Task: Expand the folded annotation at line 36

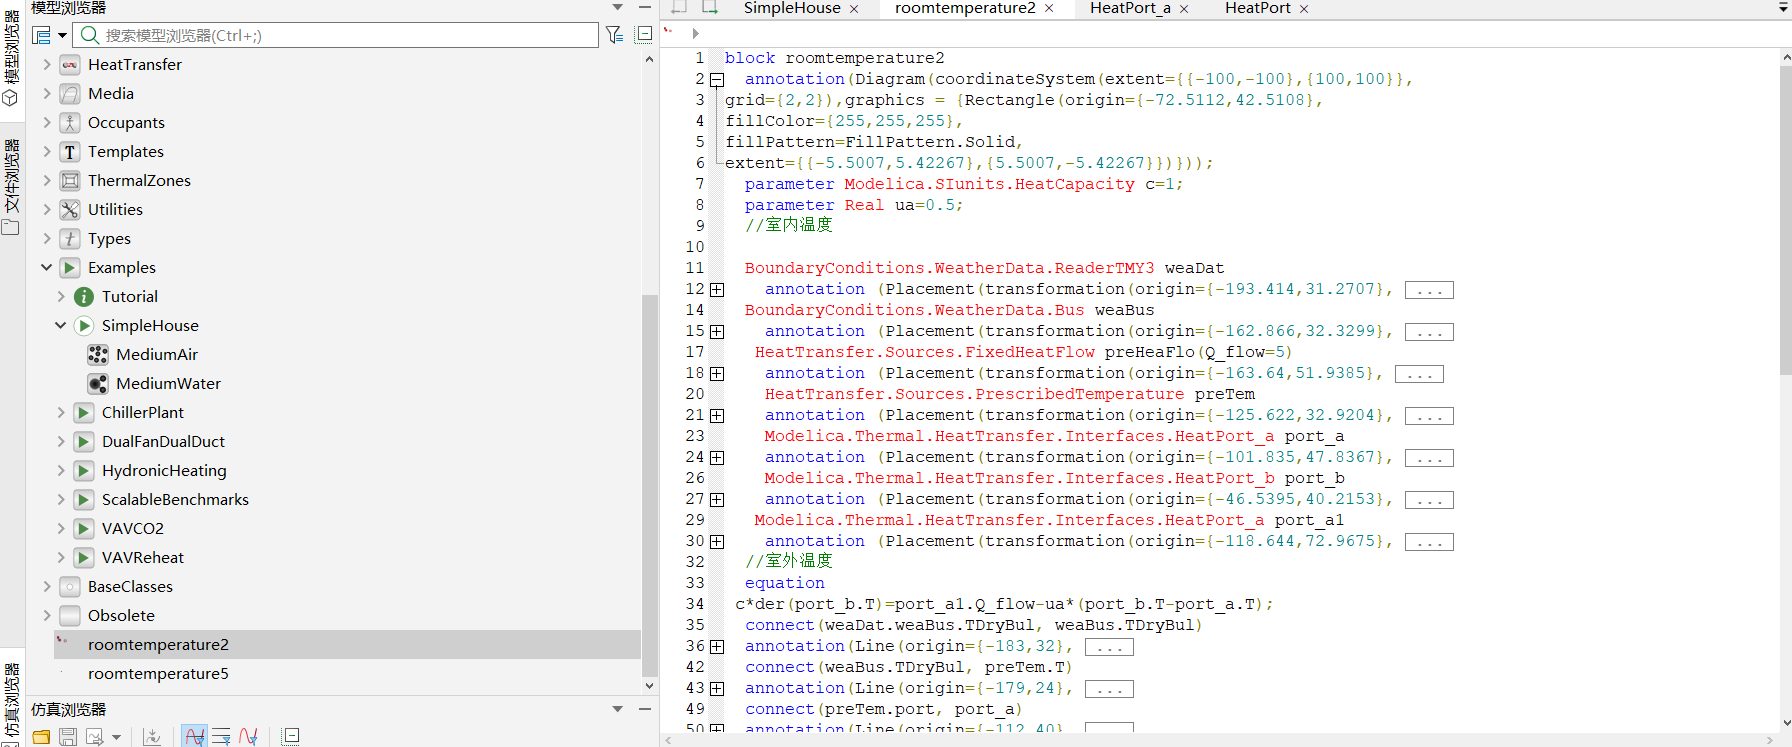Action: tap(717, 647)
